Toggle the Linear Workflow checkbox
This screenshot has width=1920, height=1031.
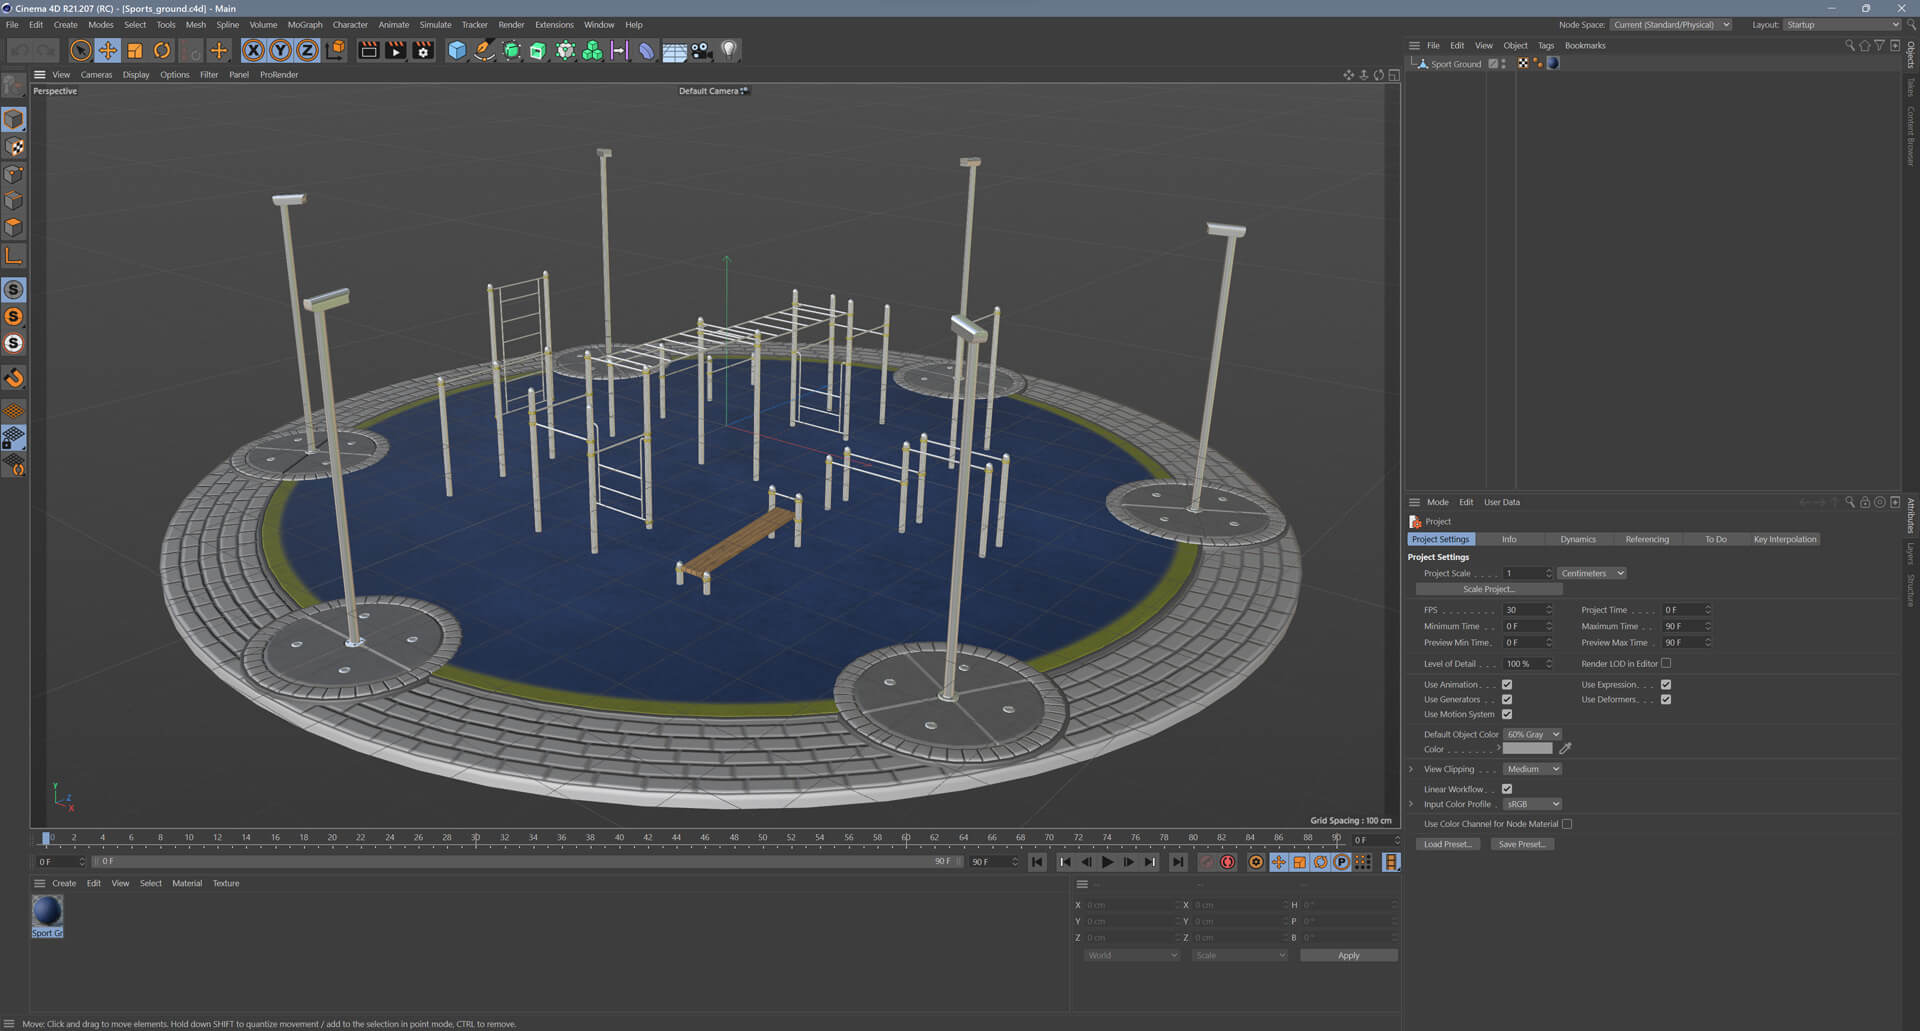click(x=1507, y=789)
